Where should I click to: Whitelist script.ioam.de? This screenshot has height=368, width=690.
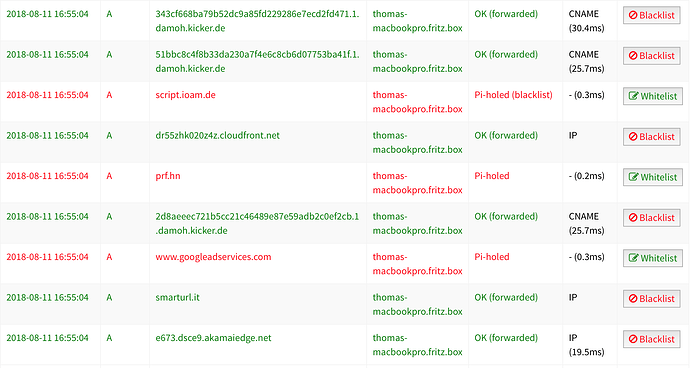653,96
